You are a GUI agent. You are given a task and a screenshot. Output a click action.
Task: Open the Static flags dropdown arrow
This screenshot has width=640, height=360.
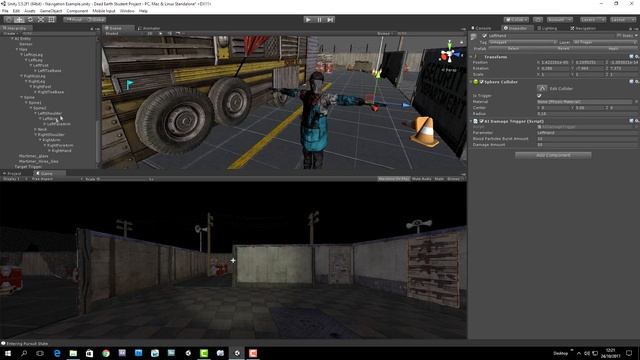pos(636,36)
